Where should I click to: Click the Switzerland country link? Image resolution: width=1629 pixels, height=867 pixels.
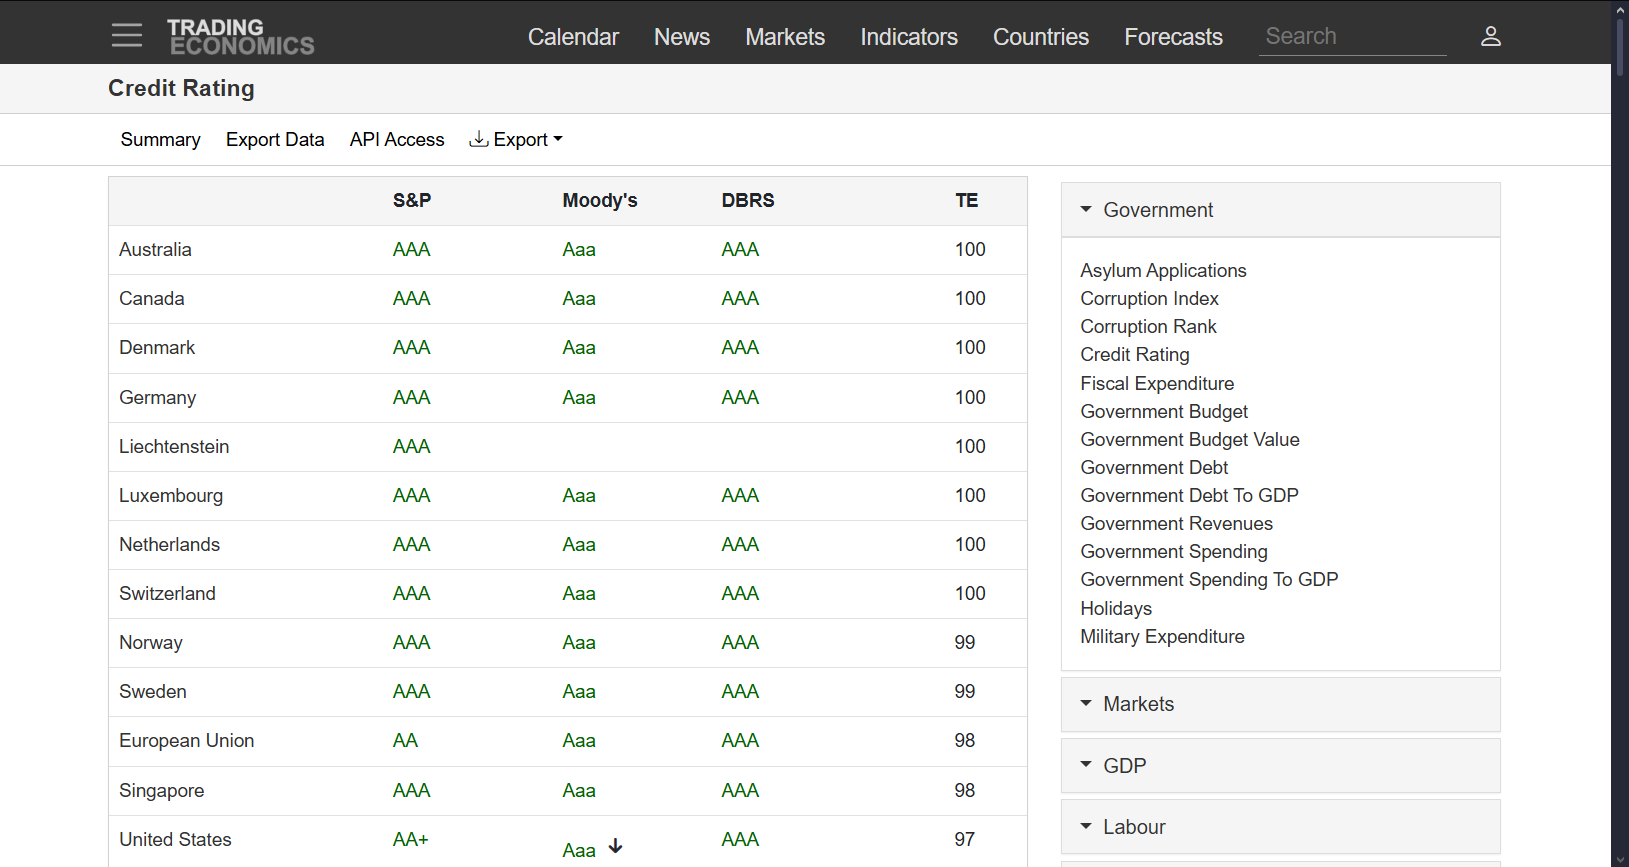(x=167, y=594)
